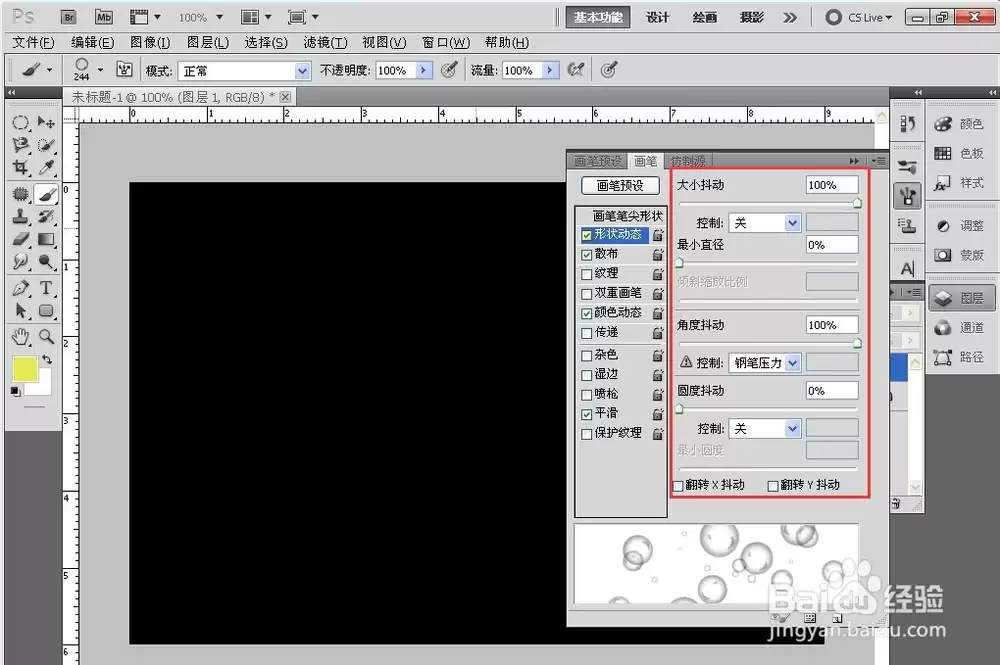1000x665 pixels.
Task: Uncheck the 形状动态 checkbox
Action: pos(587,235)
